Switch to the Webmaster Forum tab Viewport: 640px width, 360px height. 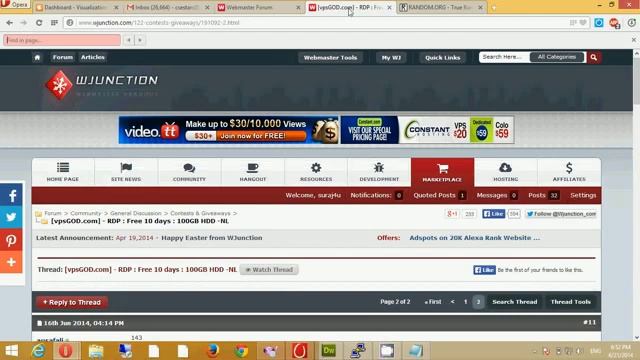pyautogui.click(x=259, y=7)
